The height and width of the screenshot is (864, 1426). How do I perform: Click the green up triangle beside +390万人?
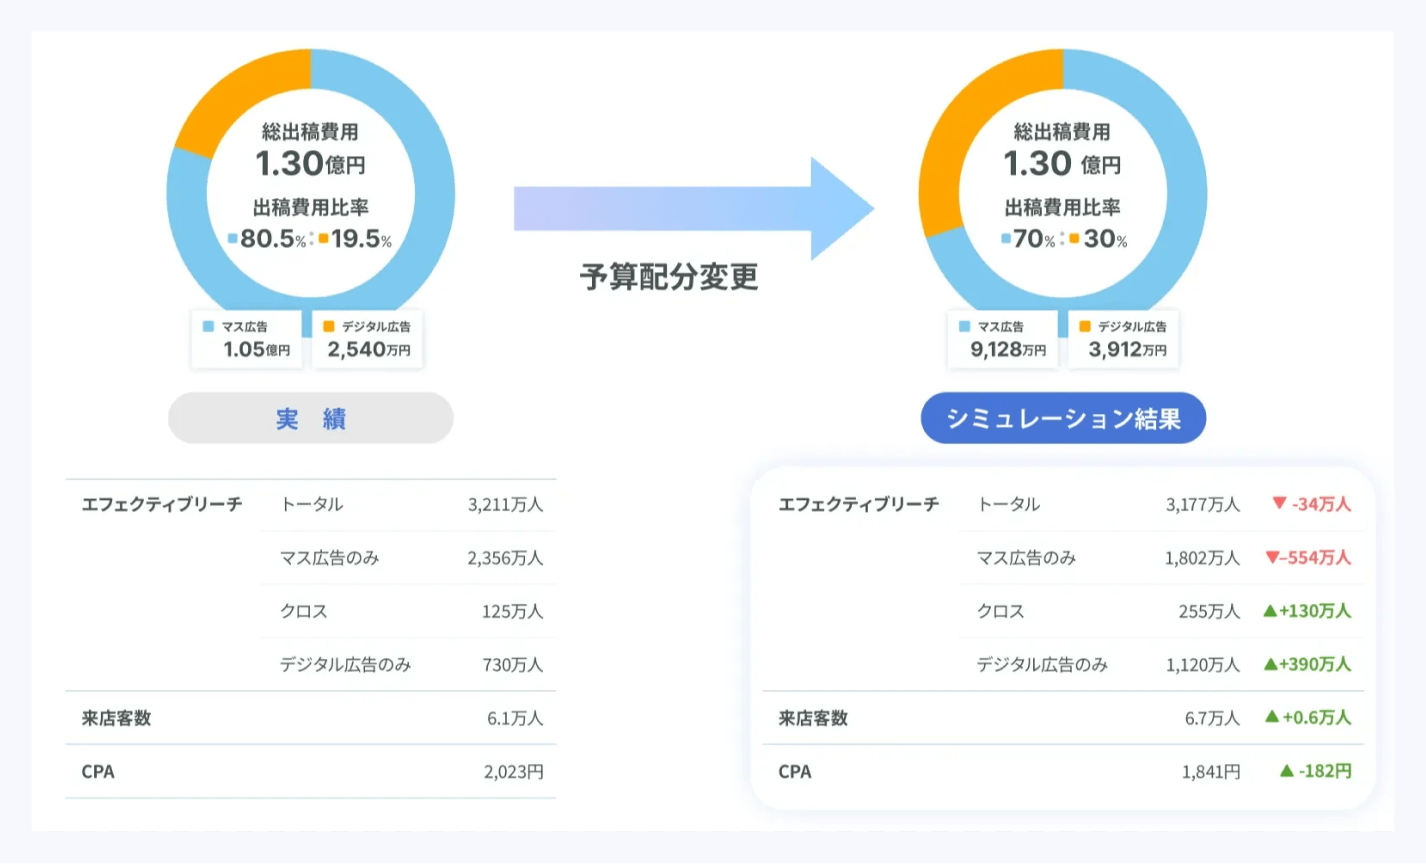(x=1270, y=664)
